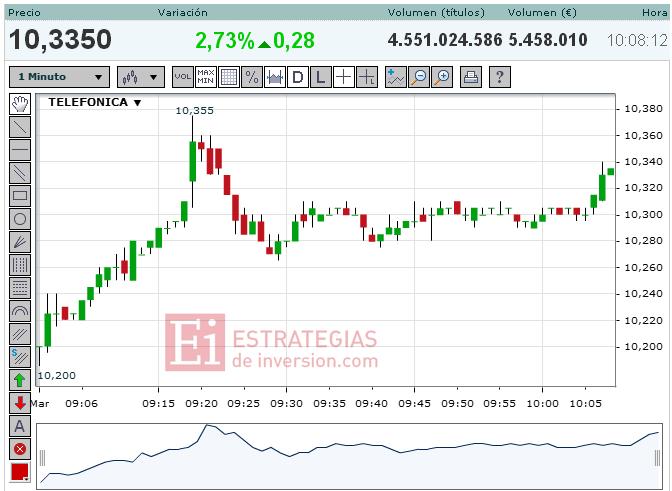672x491 pixels.
Task: Select the diagonal trend line tool
Action: point(20,127)
